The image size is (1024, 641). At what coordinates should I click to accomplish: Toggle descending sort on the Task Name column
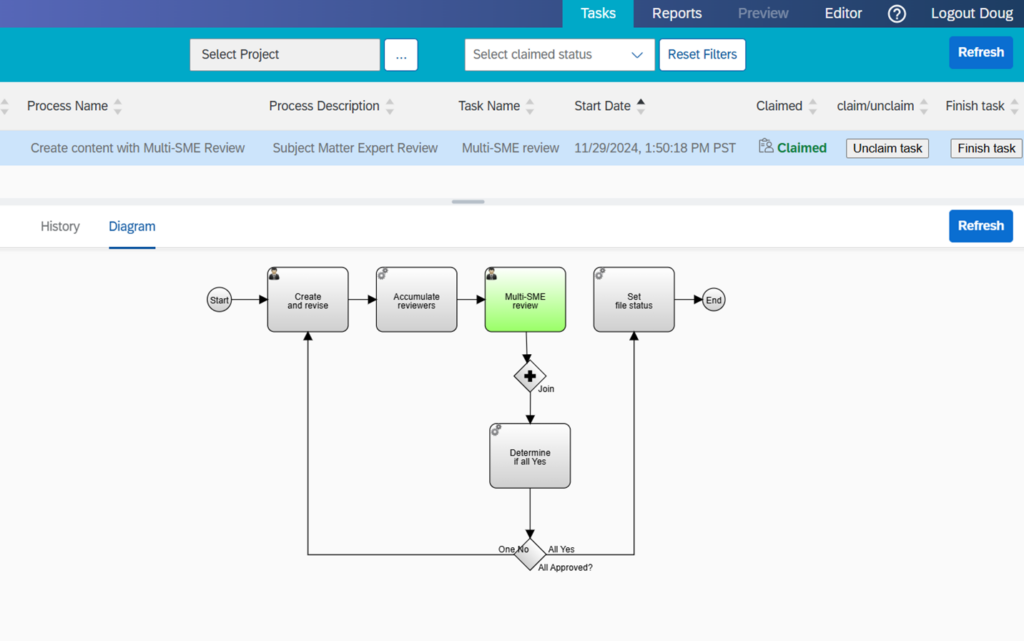point(531,110)
